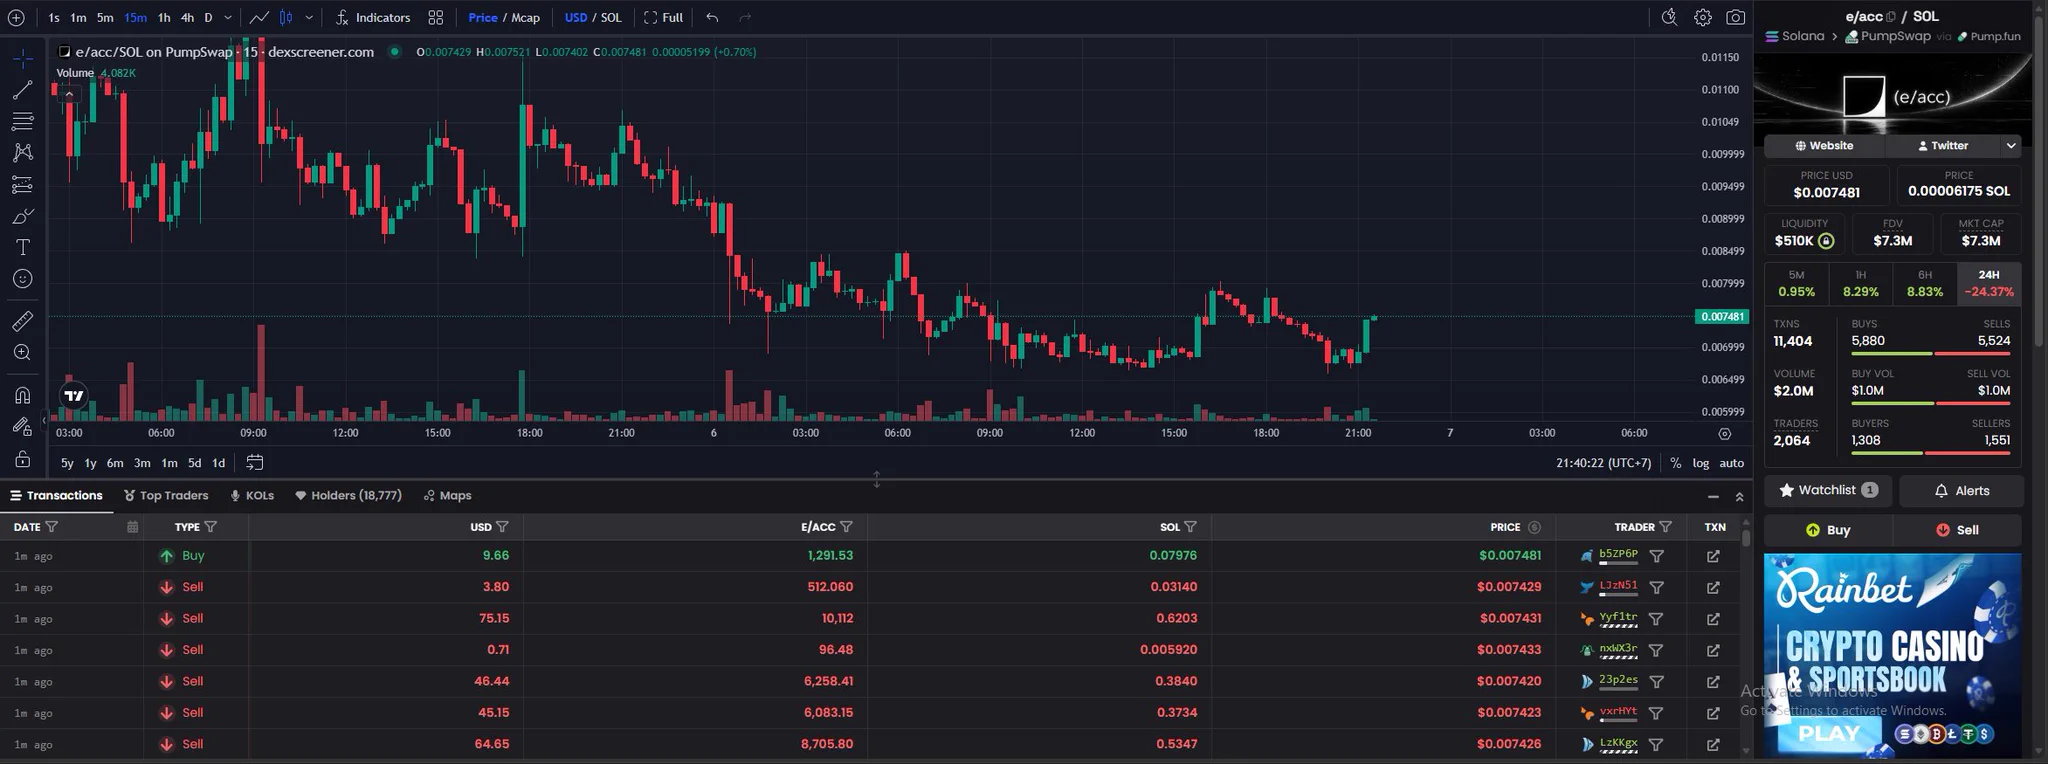2048x764 pixels.
Task: Select the 1H price change tab
Action: click(x=1861, y=283)
